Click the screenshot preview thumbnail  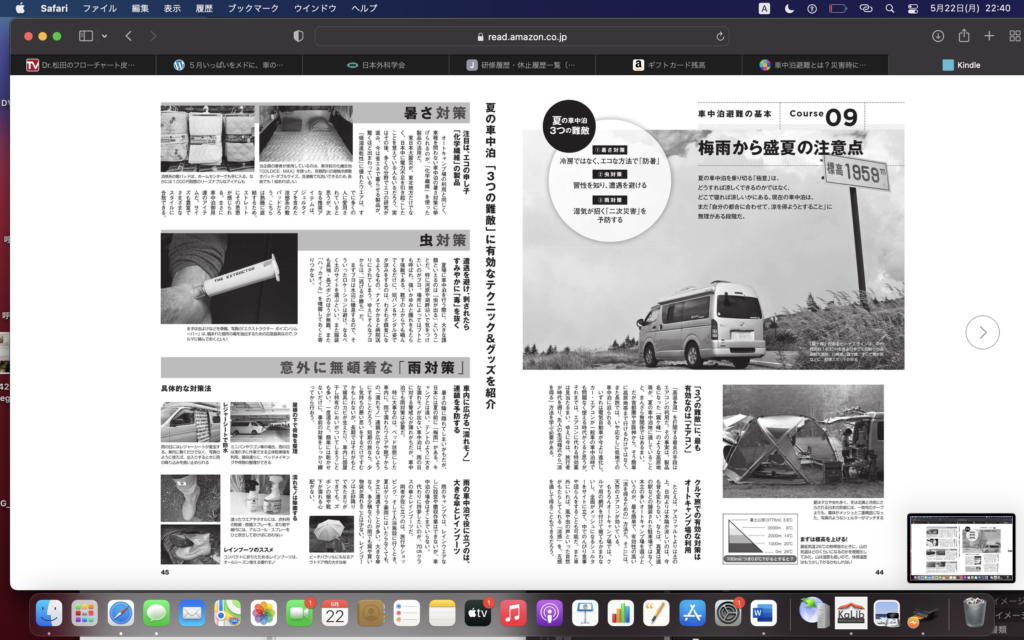point(960,548)
